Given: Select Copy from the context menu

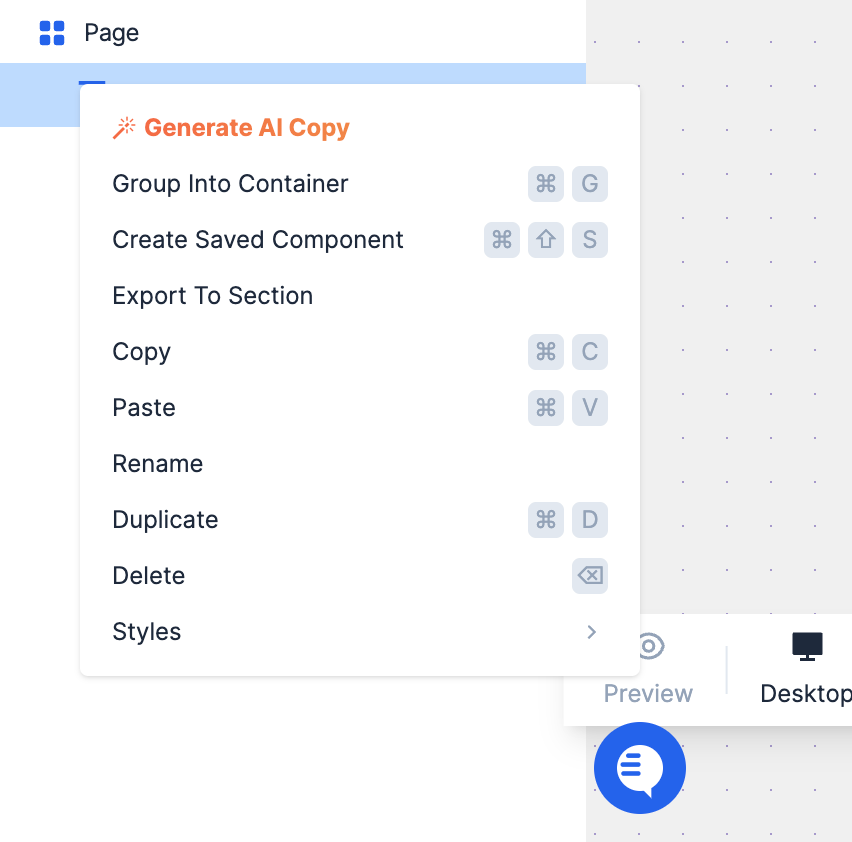Looking at the screenshot, I should tap(141, 352).
